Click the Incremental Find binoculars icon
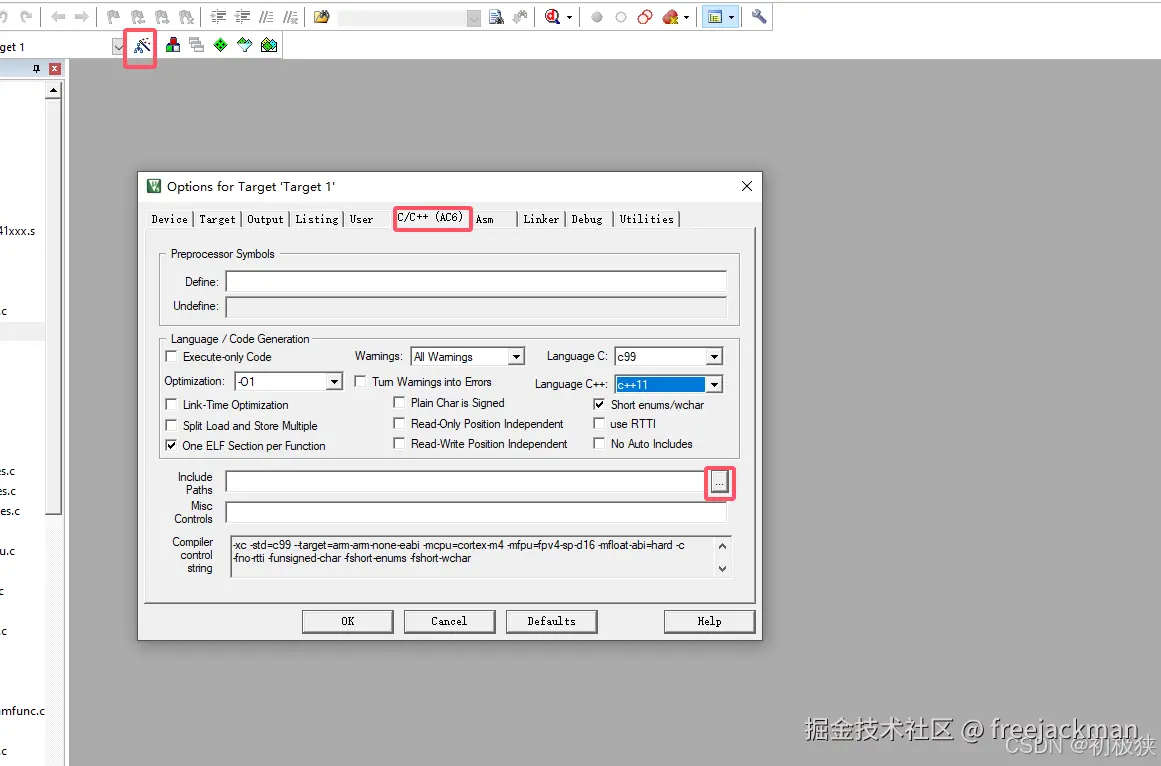The height and width of the screenshot is (766, 1161). 521,16
